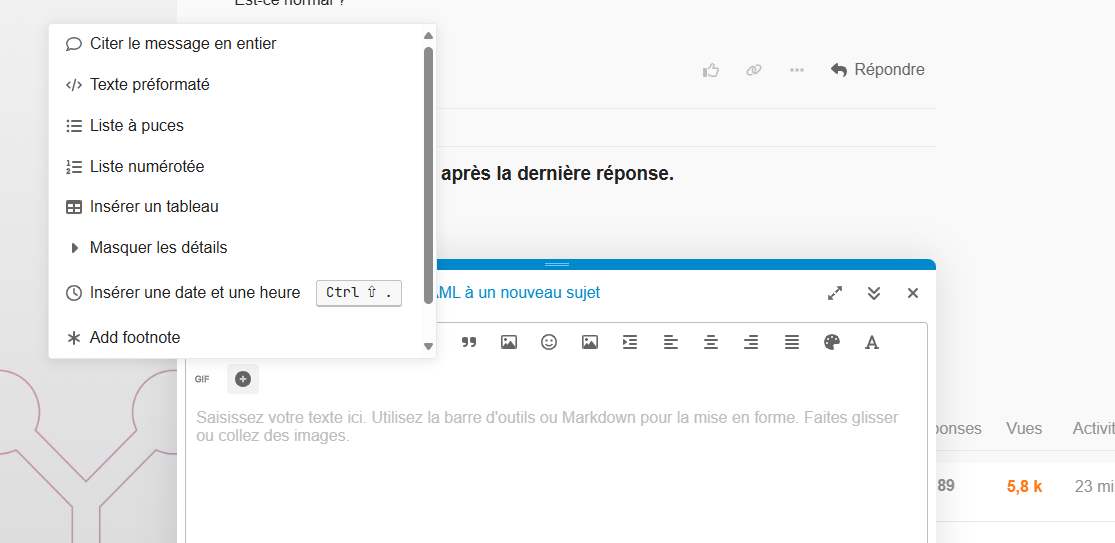The width and height of the screenshot is (1115, 543).
Task: Show more post actions via ellipsis
Action: click(x=797, y=70)
